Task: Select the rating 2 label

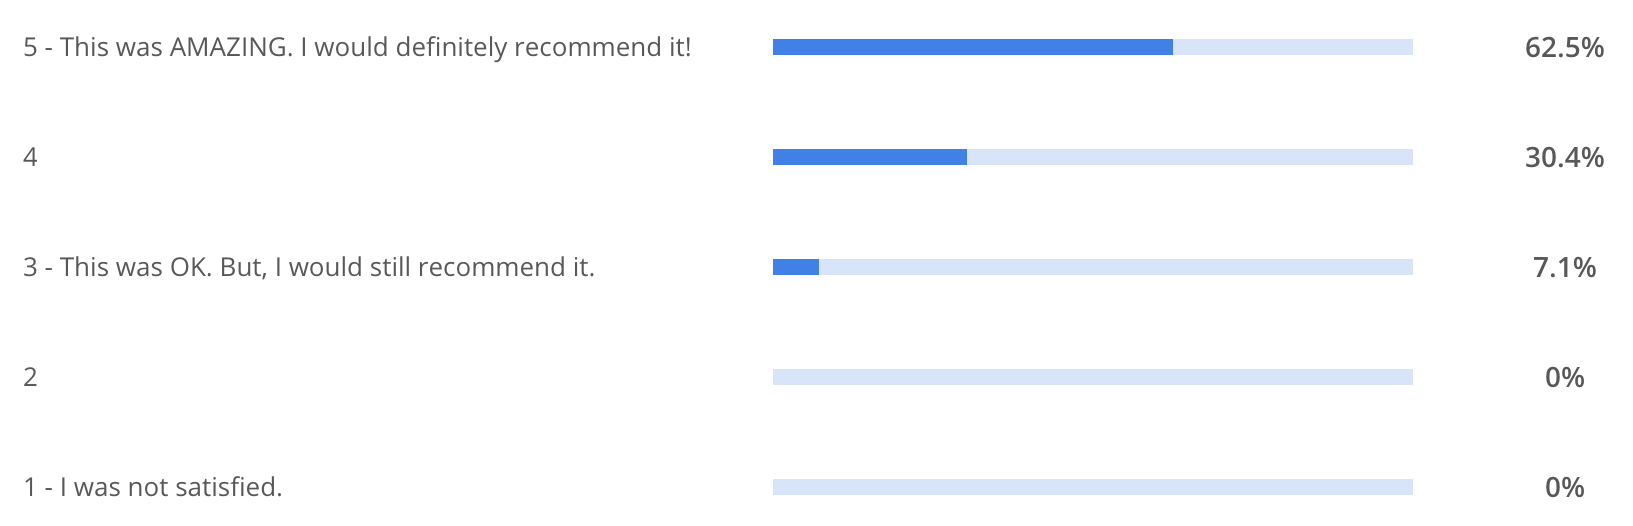Action: [31, 377]
